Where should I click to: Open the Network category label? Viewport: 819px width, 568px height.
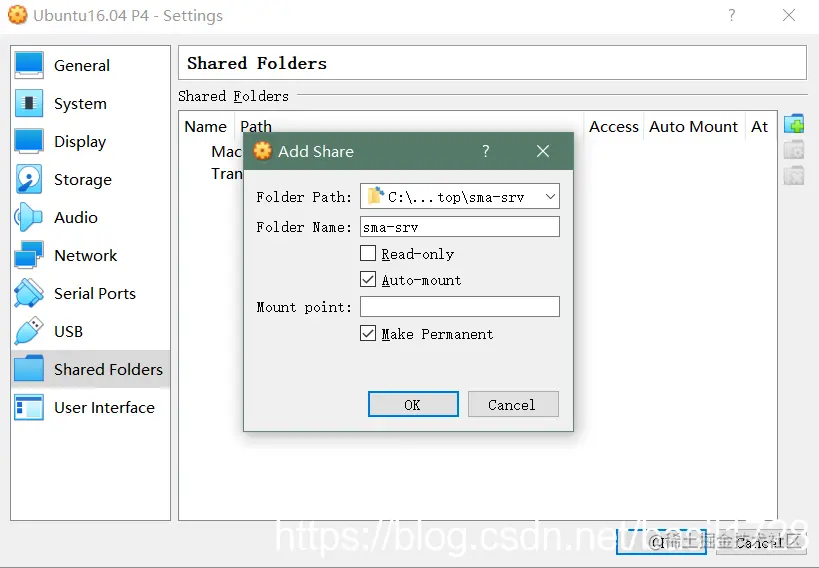click(x=86, y=256)
